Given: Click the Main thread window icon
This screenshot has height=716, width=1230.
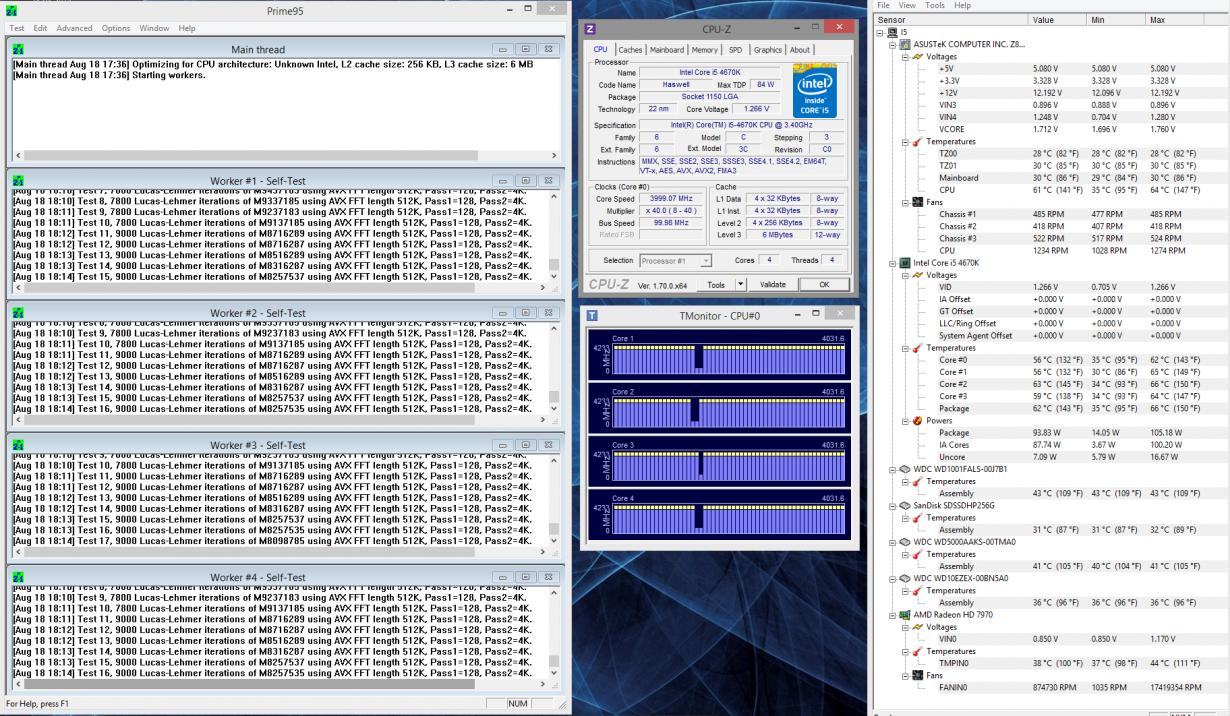Looking at the screenshot, I should [x=17, y=49].
